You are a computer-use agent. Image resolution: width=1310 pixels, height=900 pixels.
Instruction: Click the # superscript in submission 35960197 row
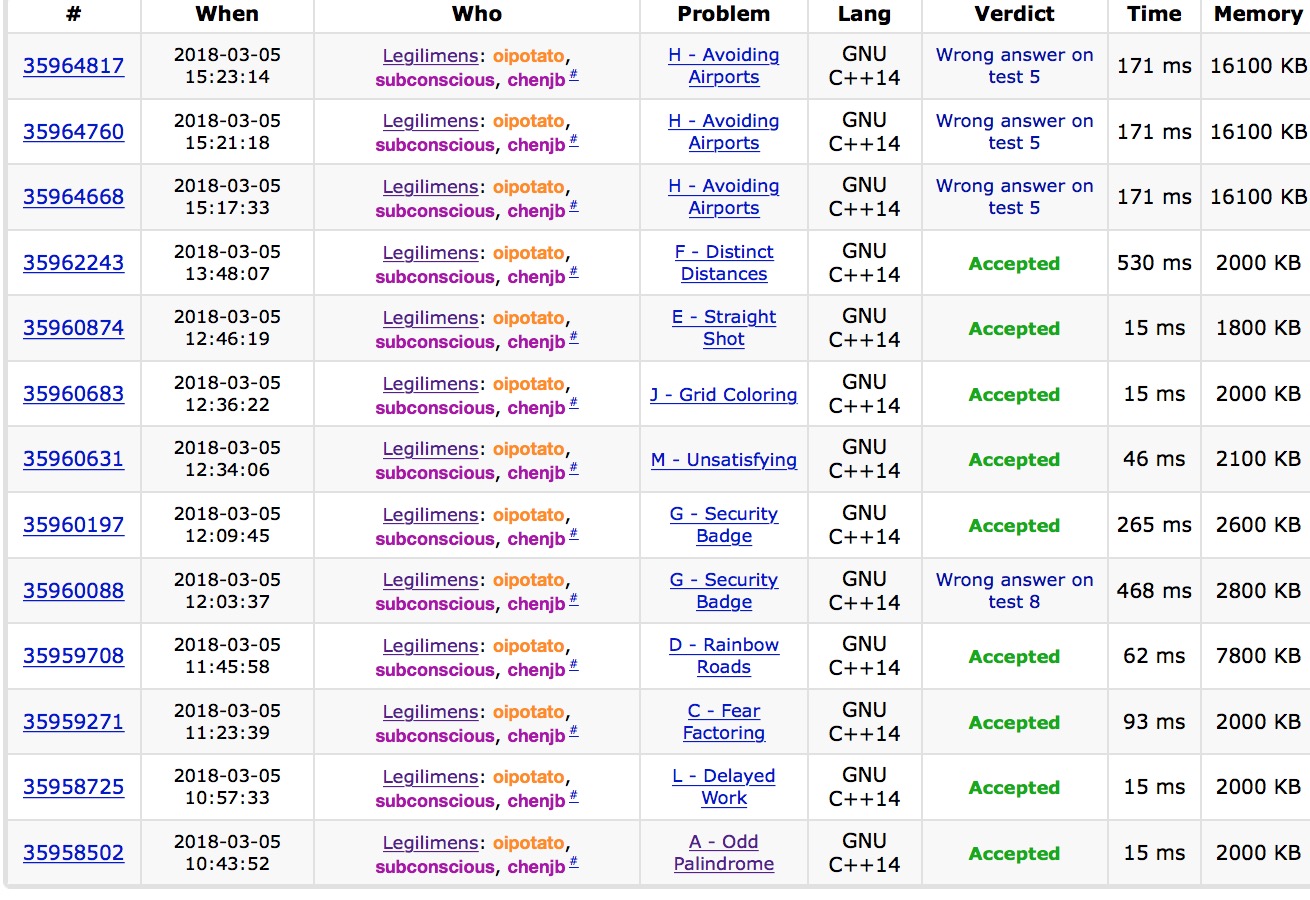573,536
